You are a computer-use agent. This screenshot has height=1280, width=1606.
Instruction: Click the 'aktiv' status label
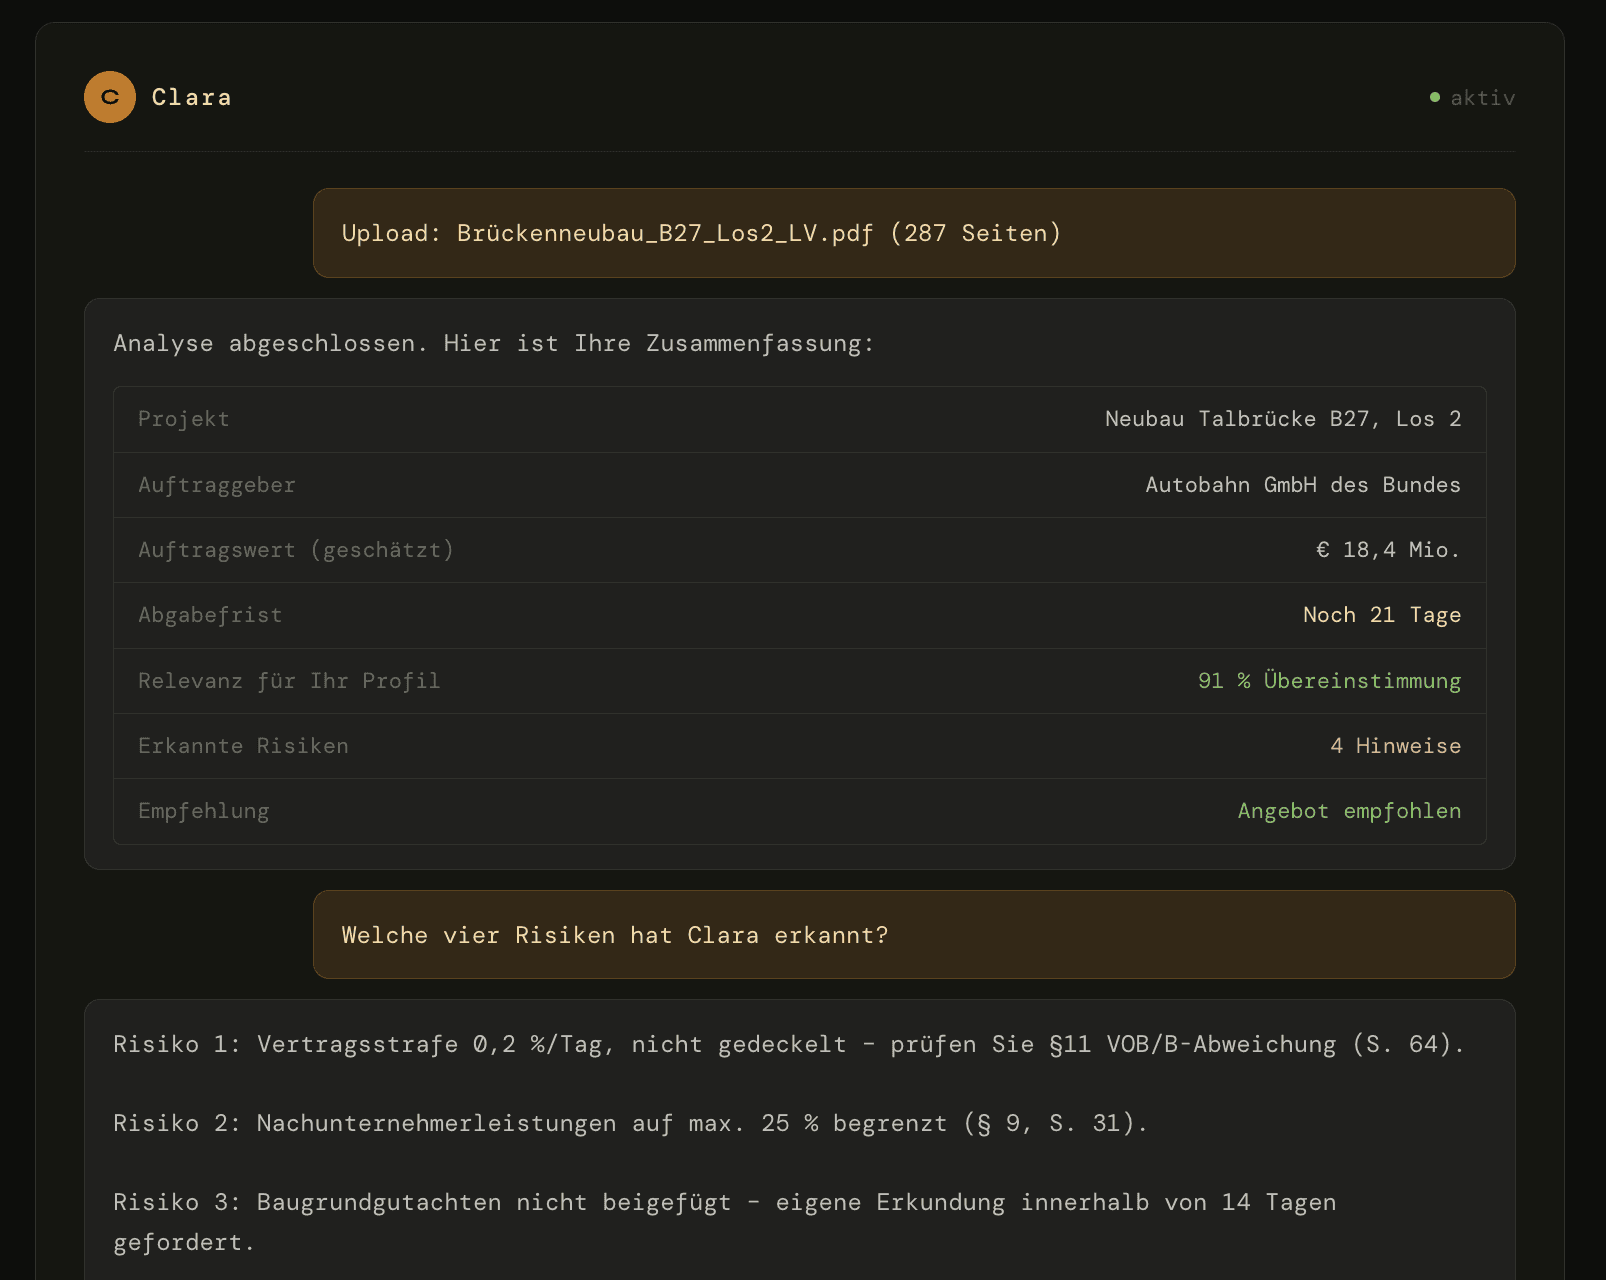[1483, 97]
